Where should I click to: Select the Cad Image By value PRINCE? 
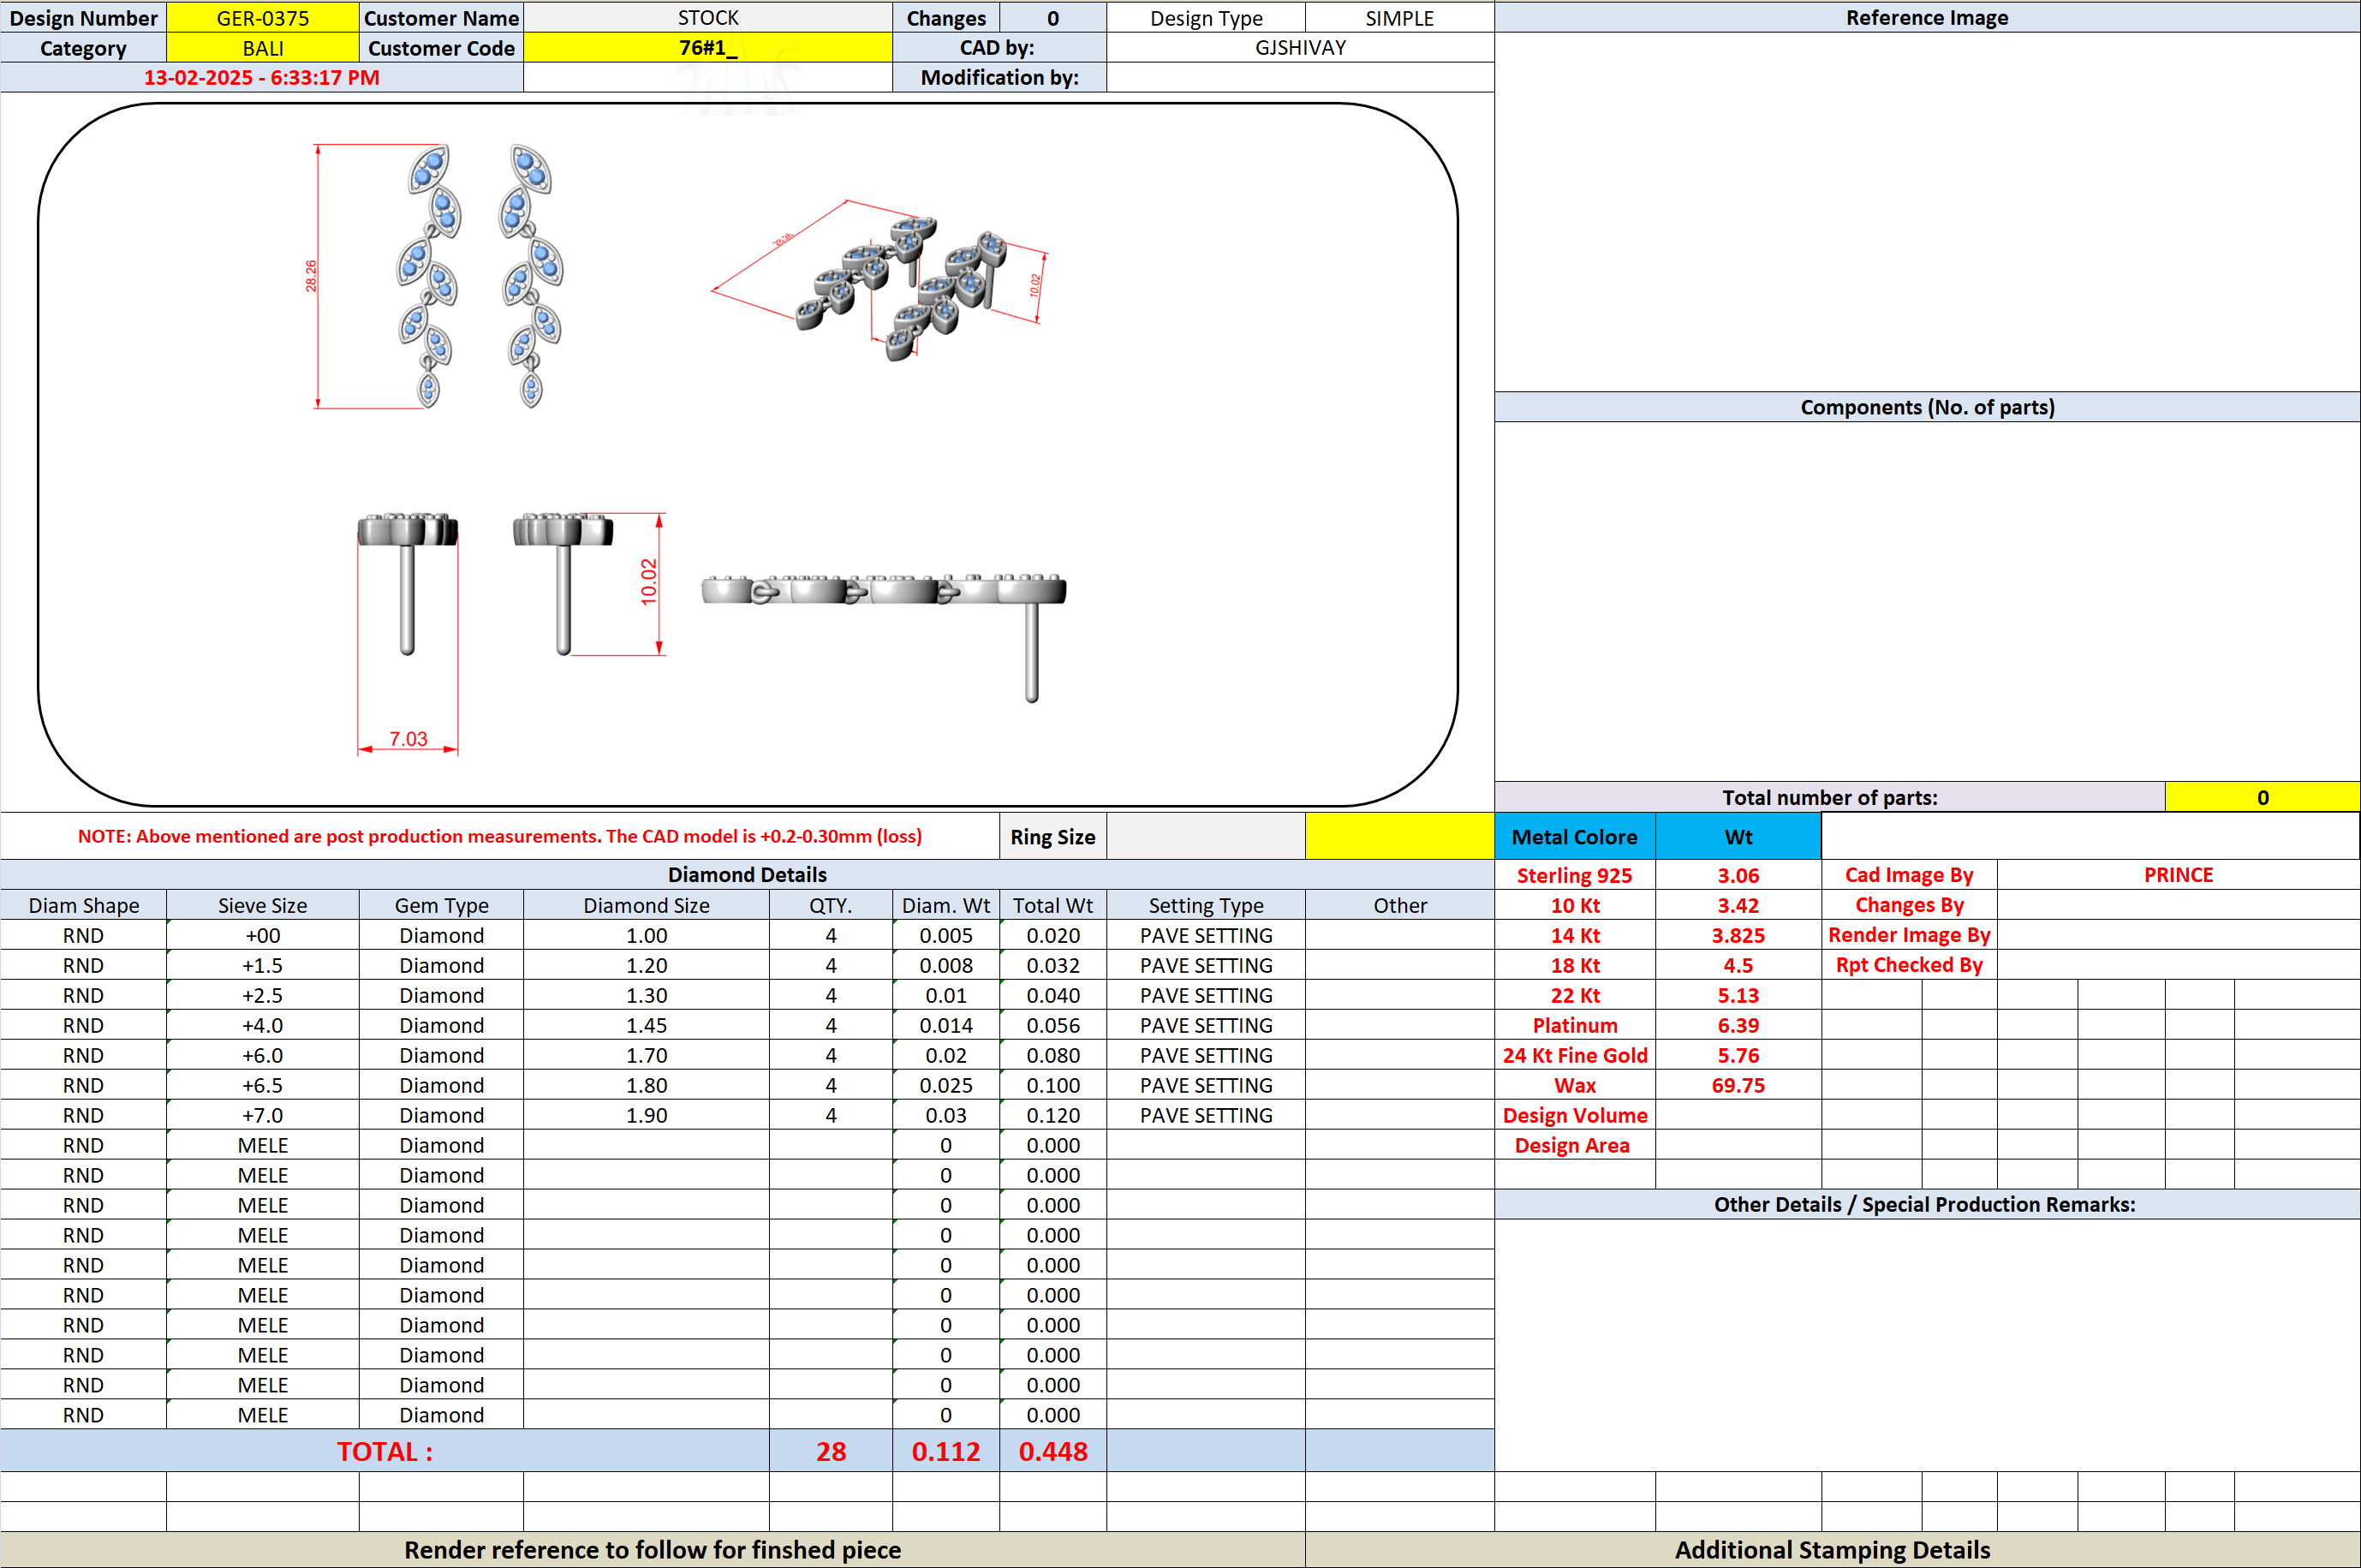click(x=2178, y=875)
